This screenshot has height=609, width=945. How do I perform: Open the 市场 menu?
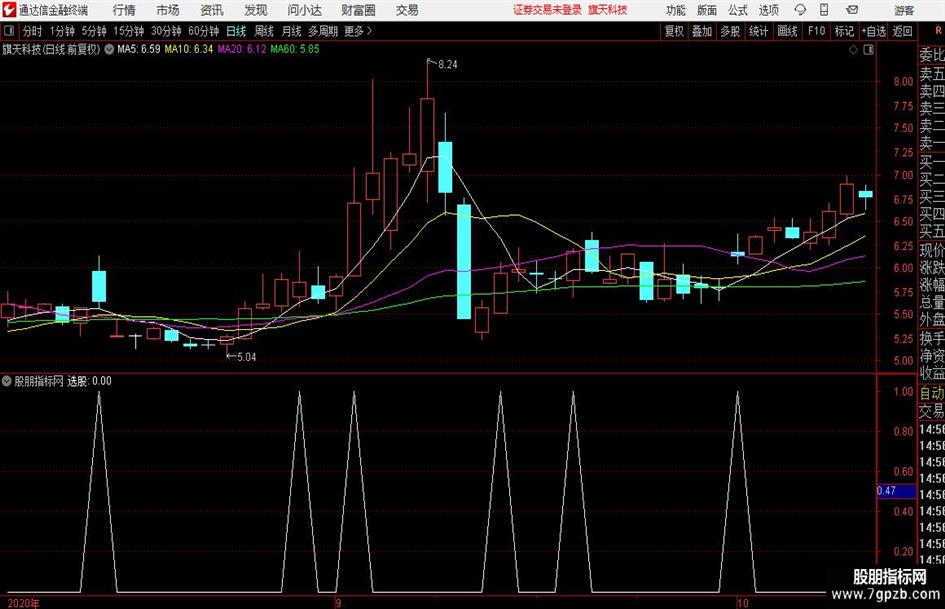click(168, 10)
